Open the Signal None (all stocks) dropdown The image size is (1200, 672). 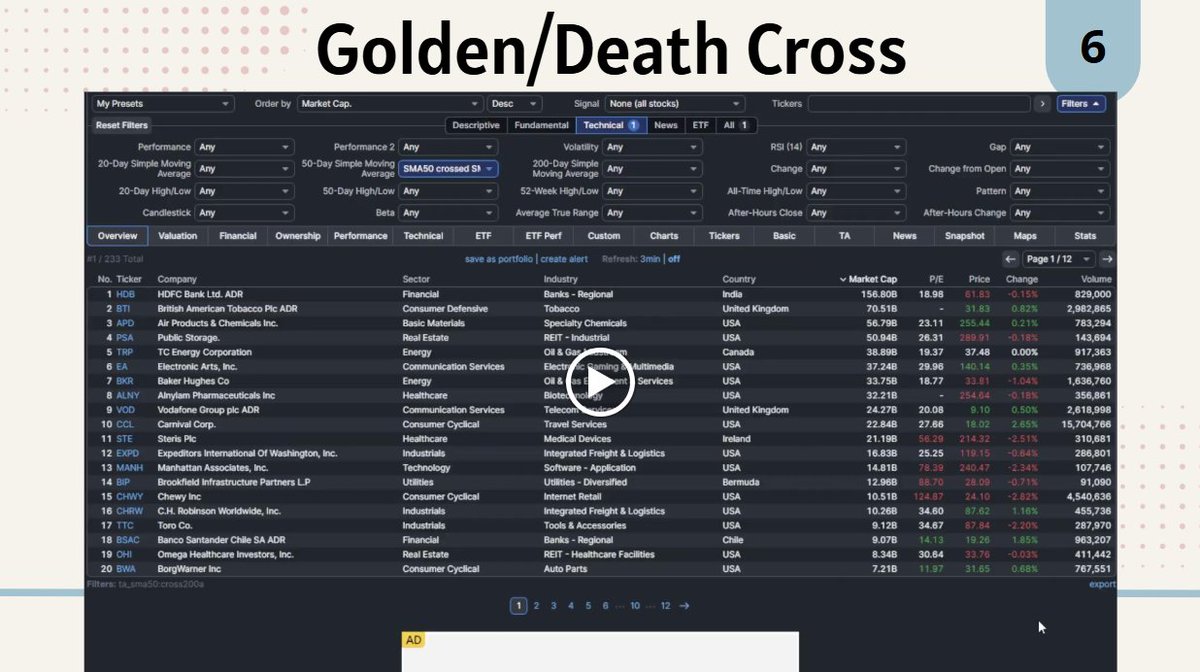[x=674, y=103]
